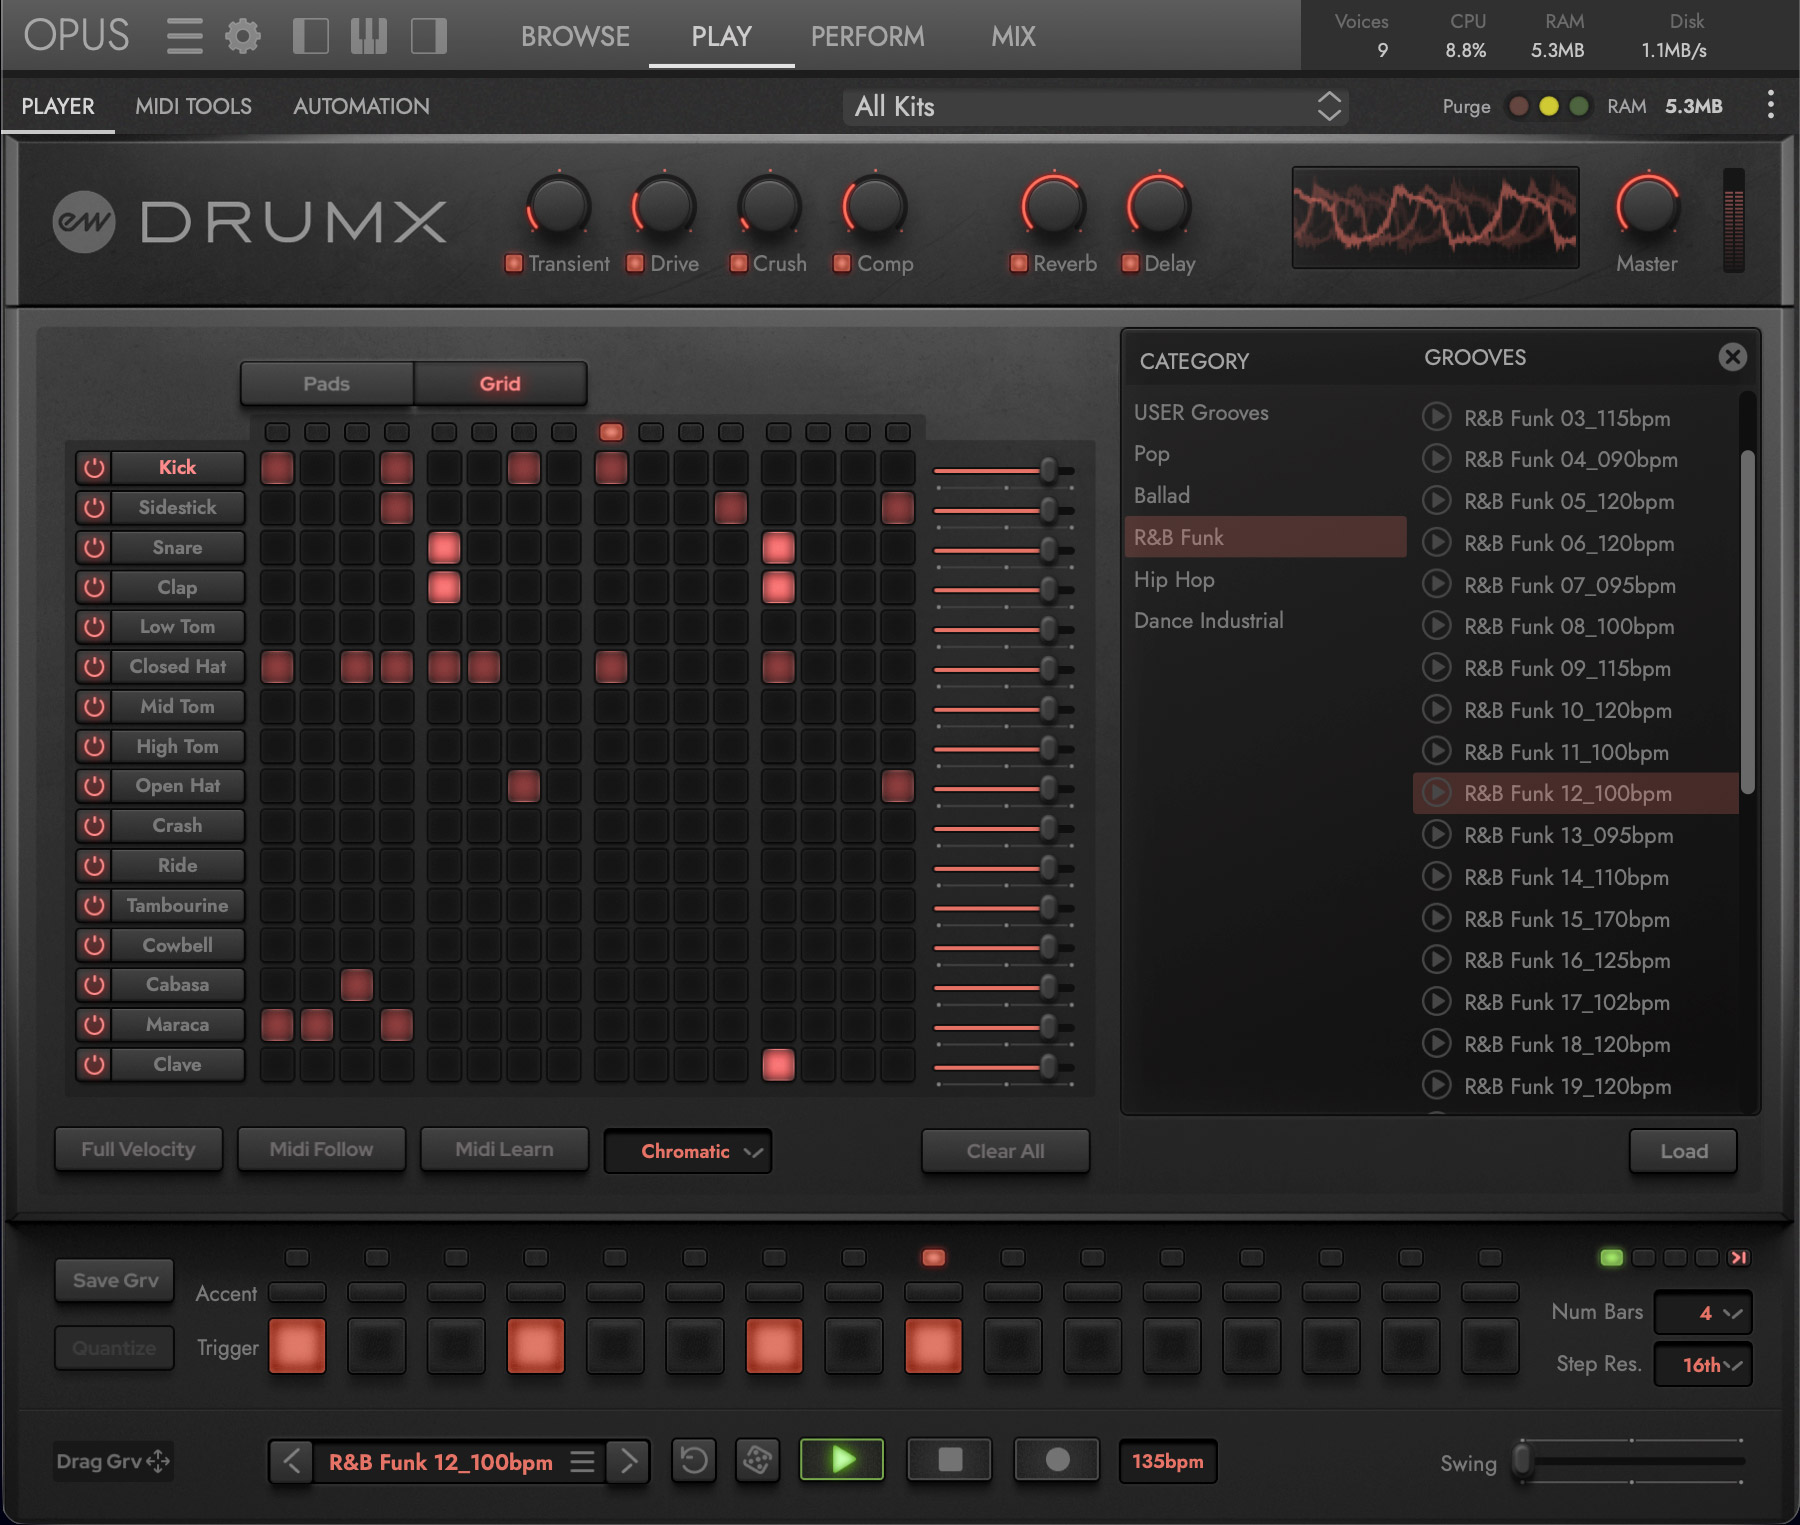This screenshot has width=1800, height=1525.
Task: Switch to the PERFORM tab
Action: click(867, 37)
